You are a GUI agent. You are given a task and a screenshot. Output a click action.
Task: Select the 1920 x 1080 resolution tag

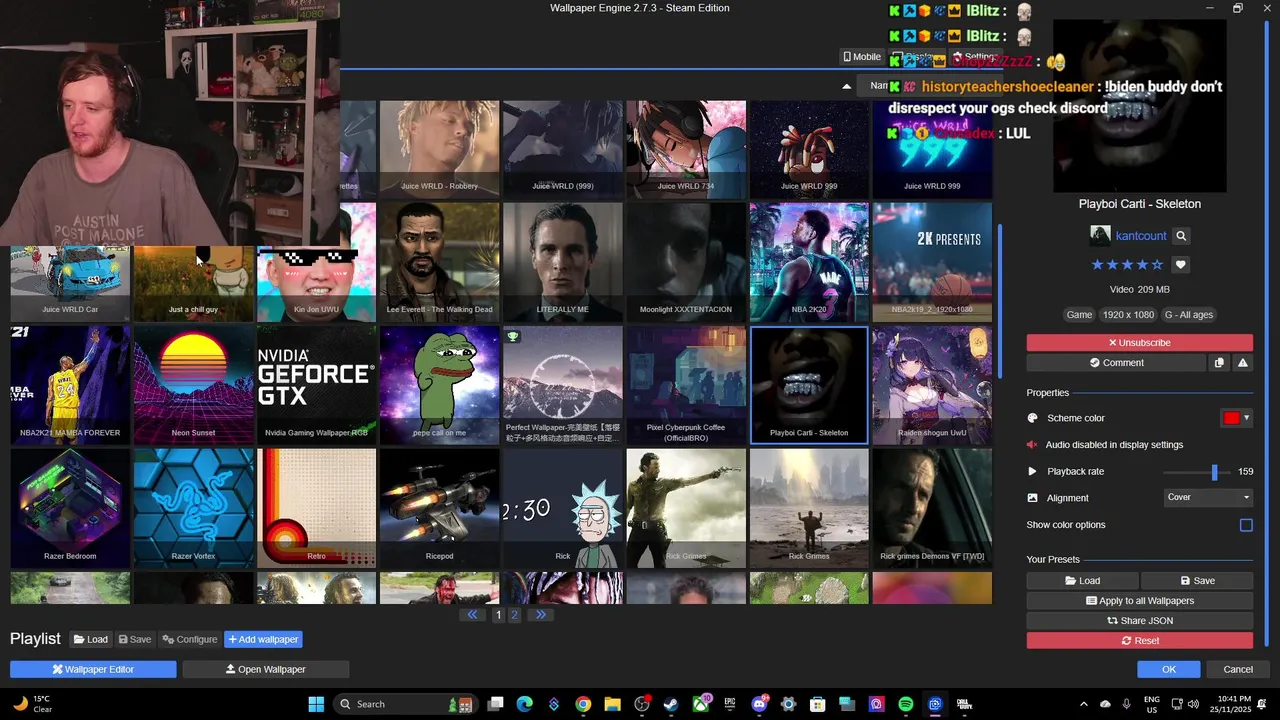coord(1128,315)
